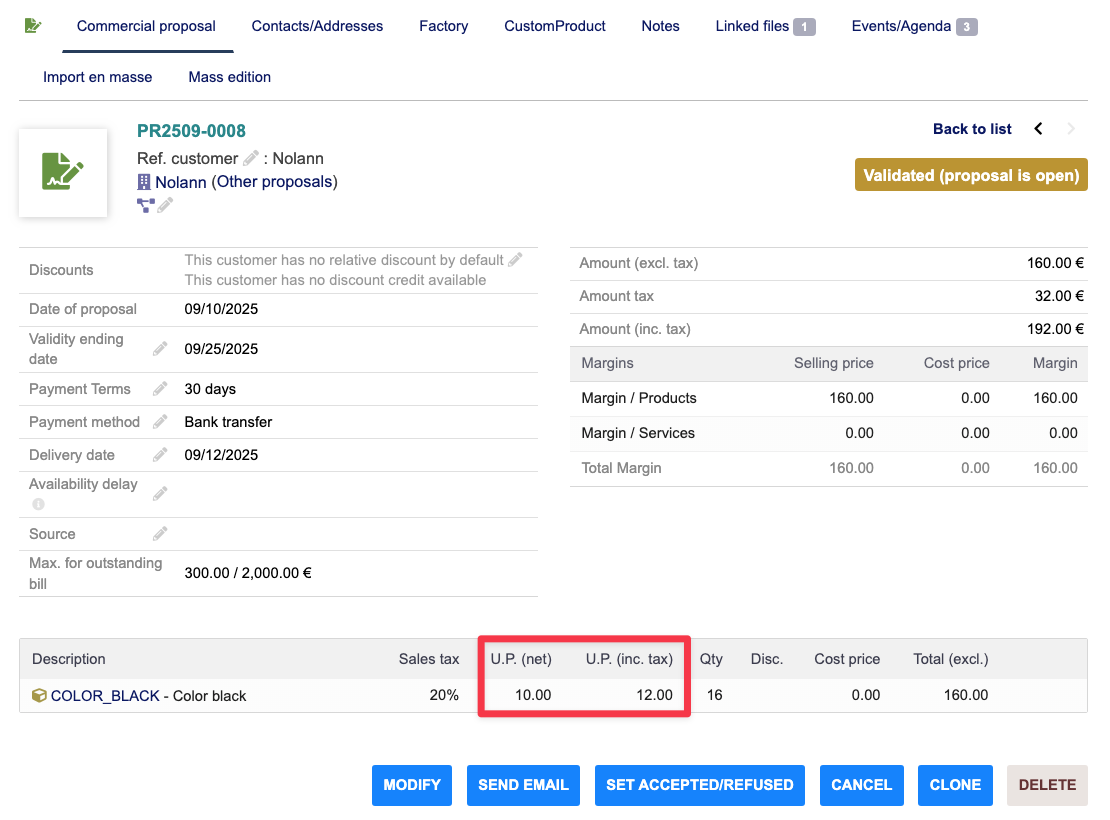Open the Other proposals link
This screenshot has height=820, width=1110.
point(274,182)
